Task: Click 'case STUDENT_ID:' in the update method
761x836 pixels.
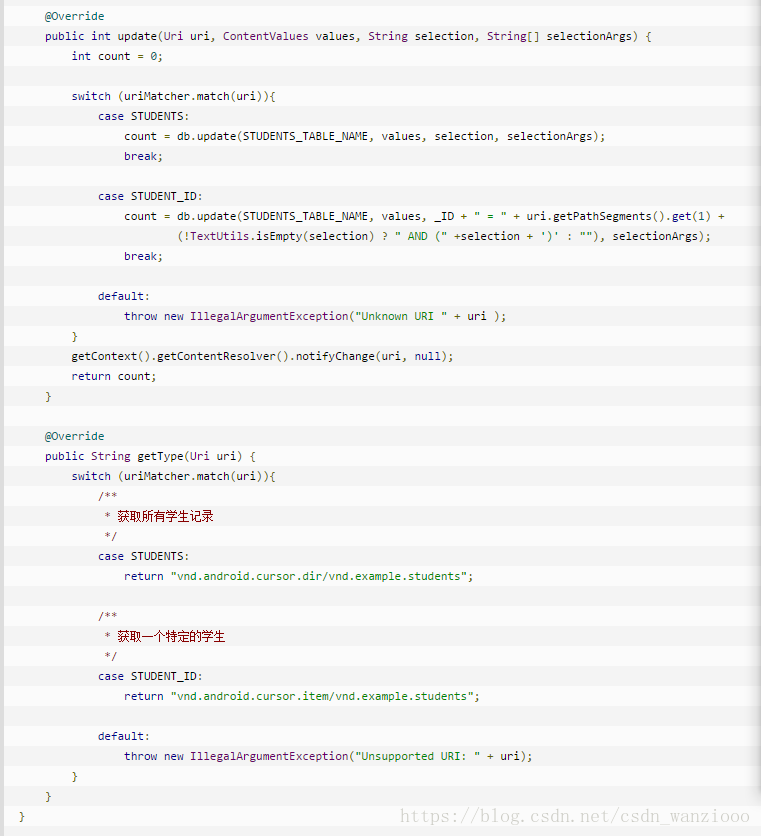Action: point(150,196)
